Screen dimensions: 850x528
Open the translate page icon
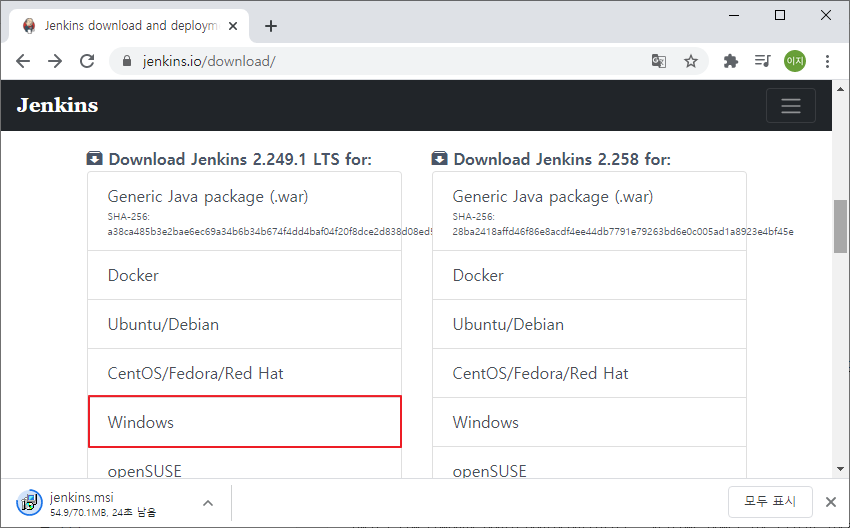pos(659,61)
